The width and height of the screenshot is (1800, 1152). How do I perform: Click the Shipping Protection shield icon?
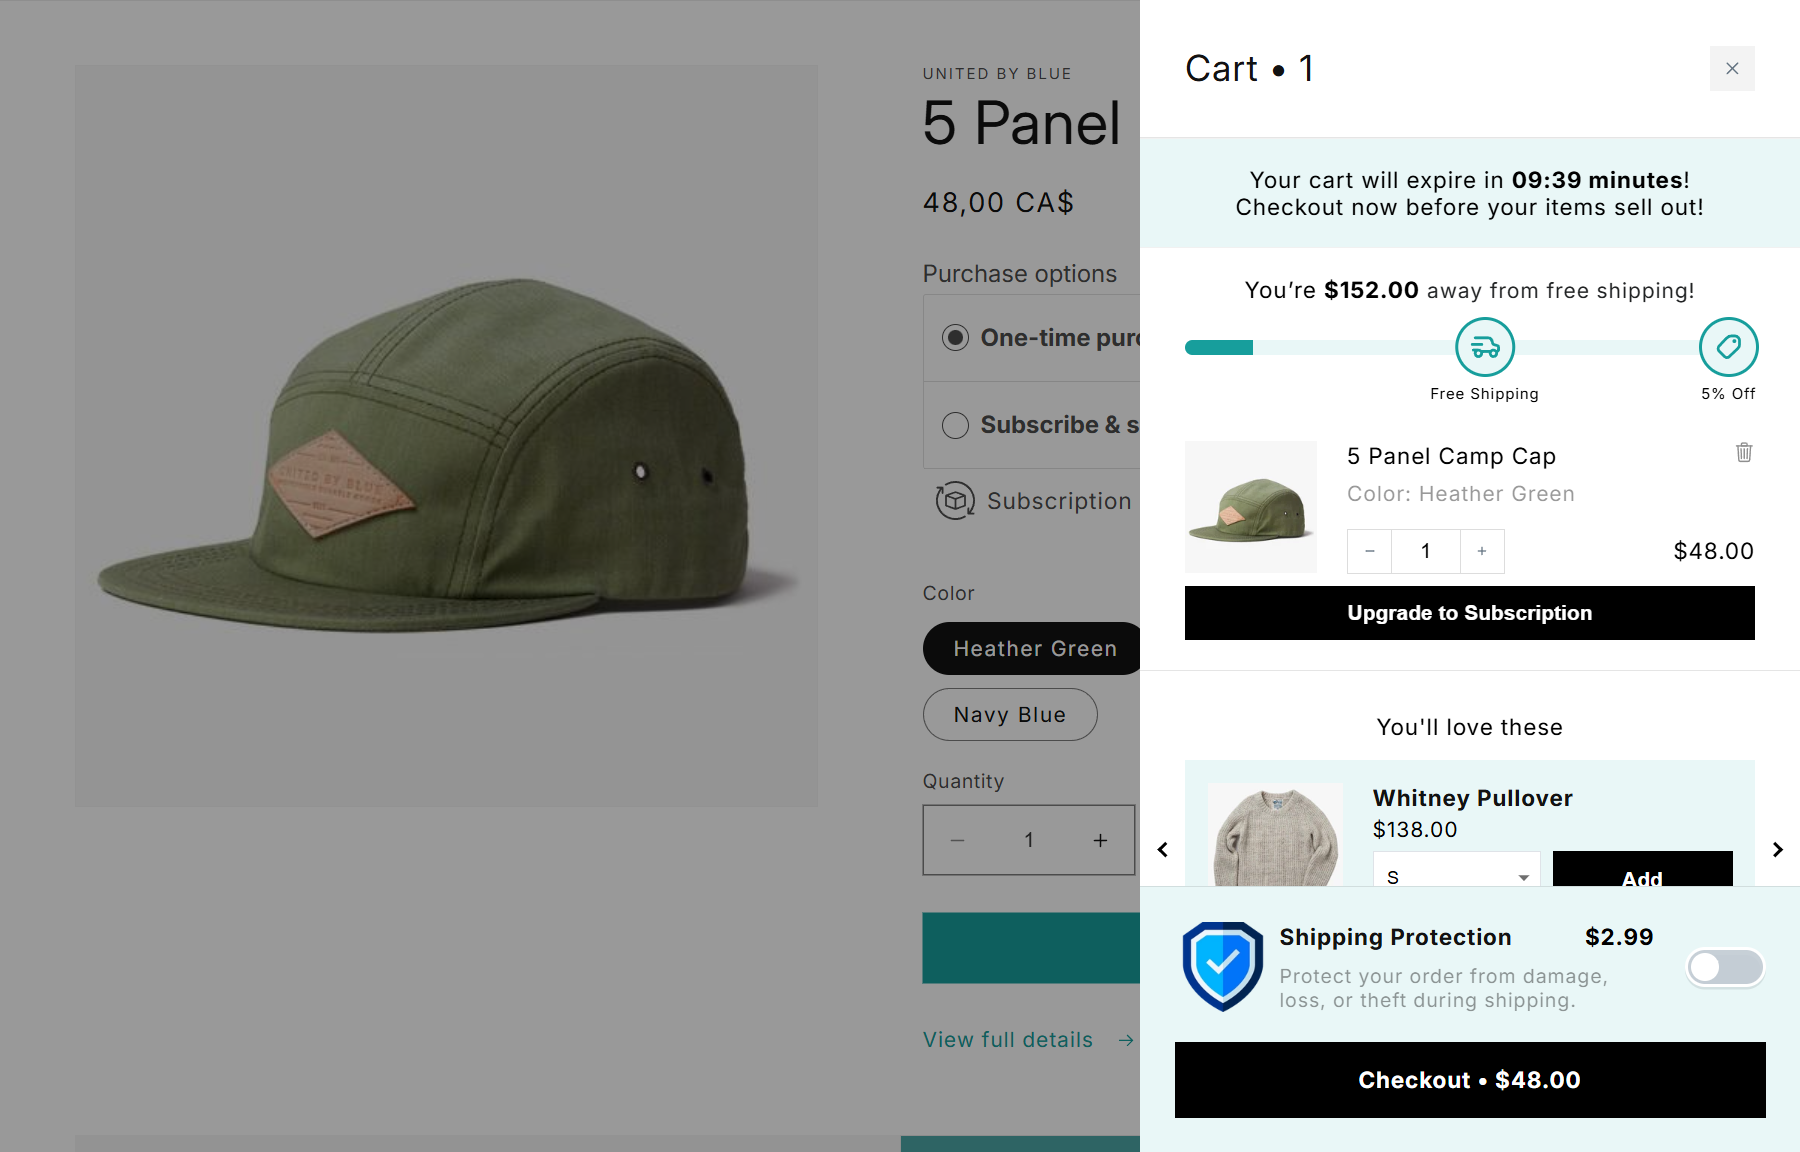(x=1221, y=967)
